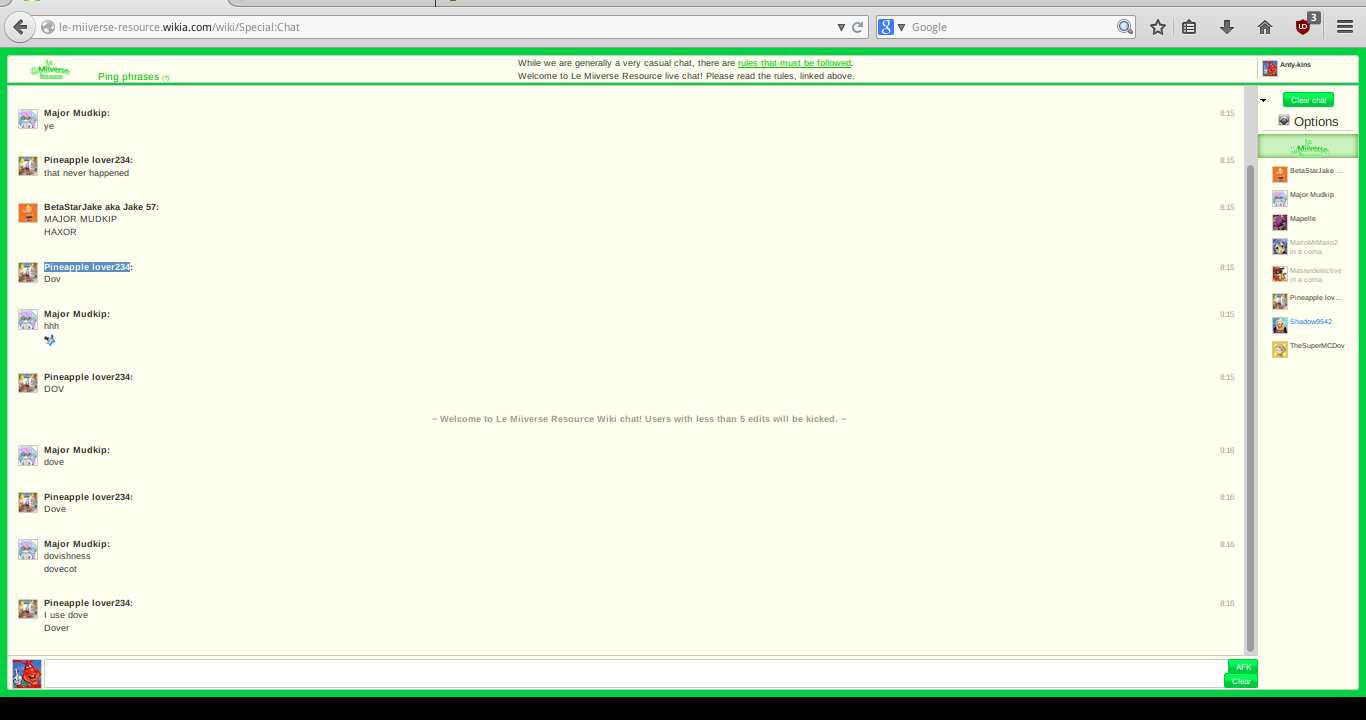The image size is (1366, 720).
Task: Click Major Mudkip's avatar beside 'ye' message
Action: (x=28, y=119)
